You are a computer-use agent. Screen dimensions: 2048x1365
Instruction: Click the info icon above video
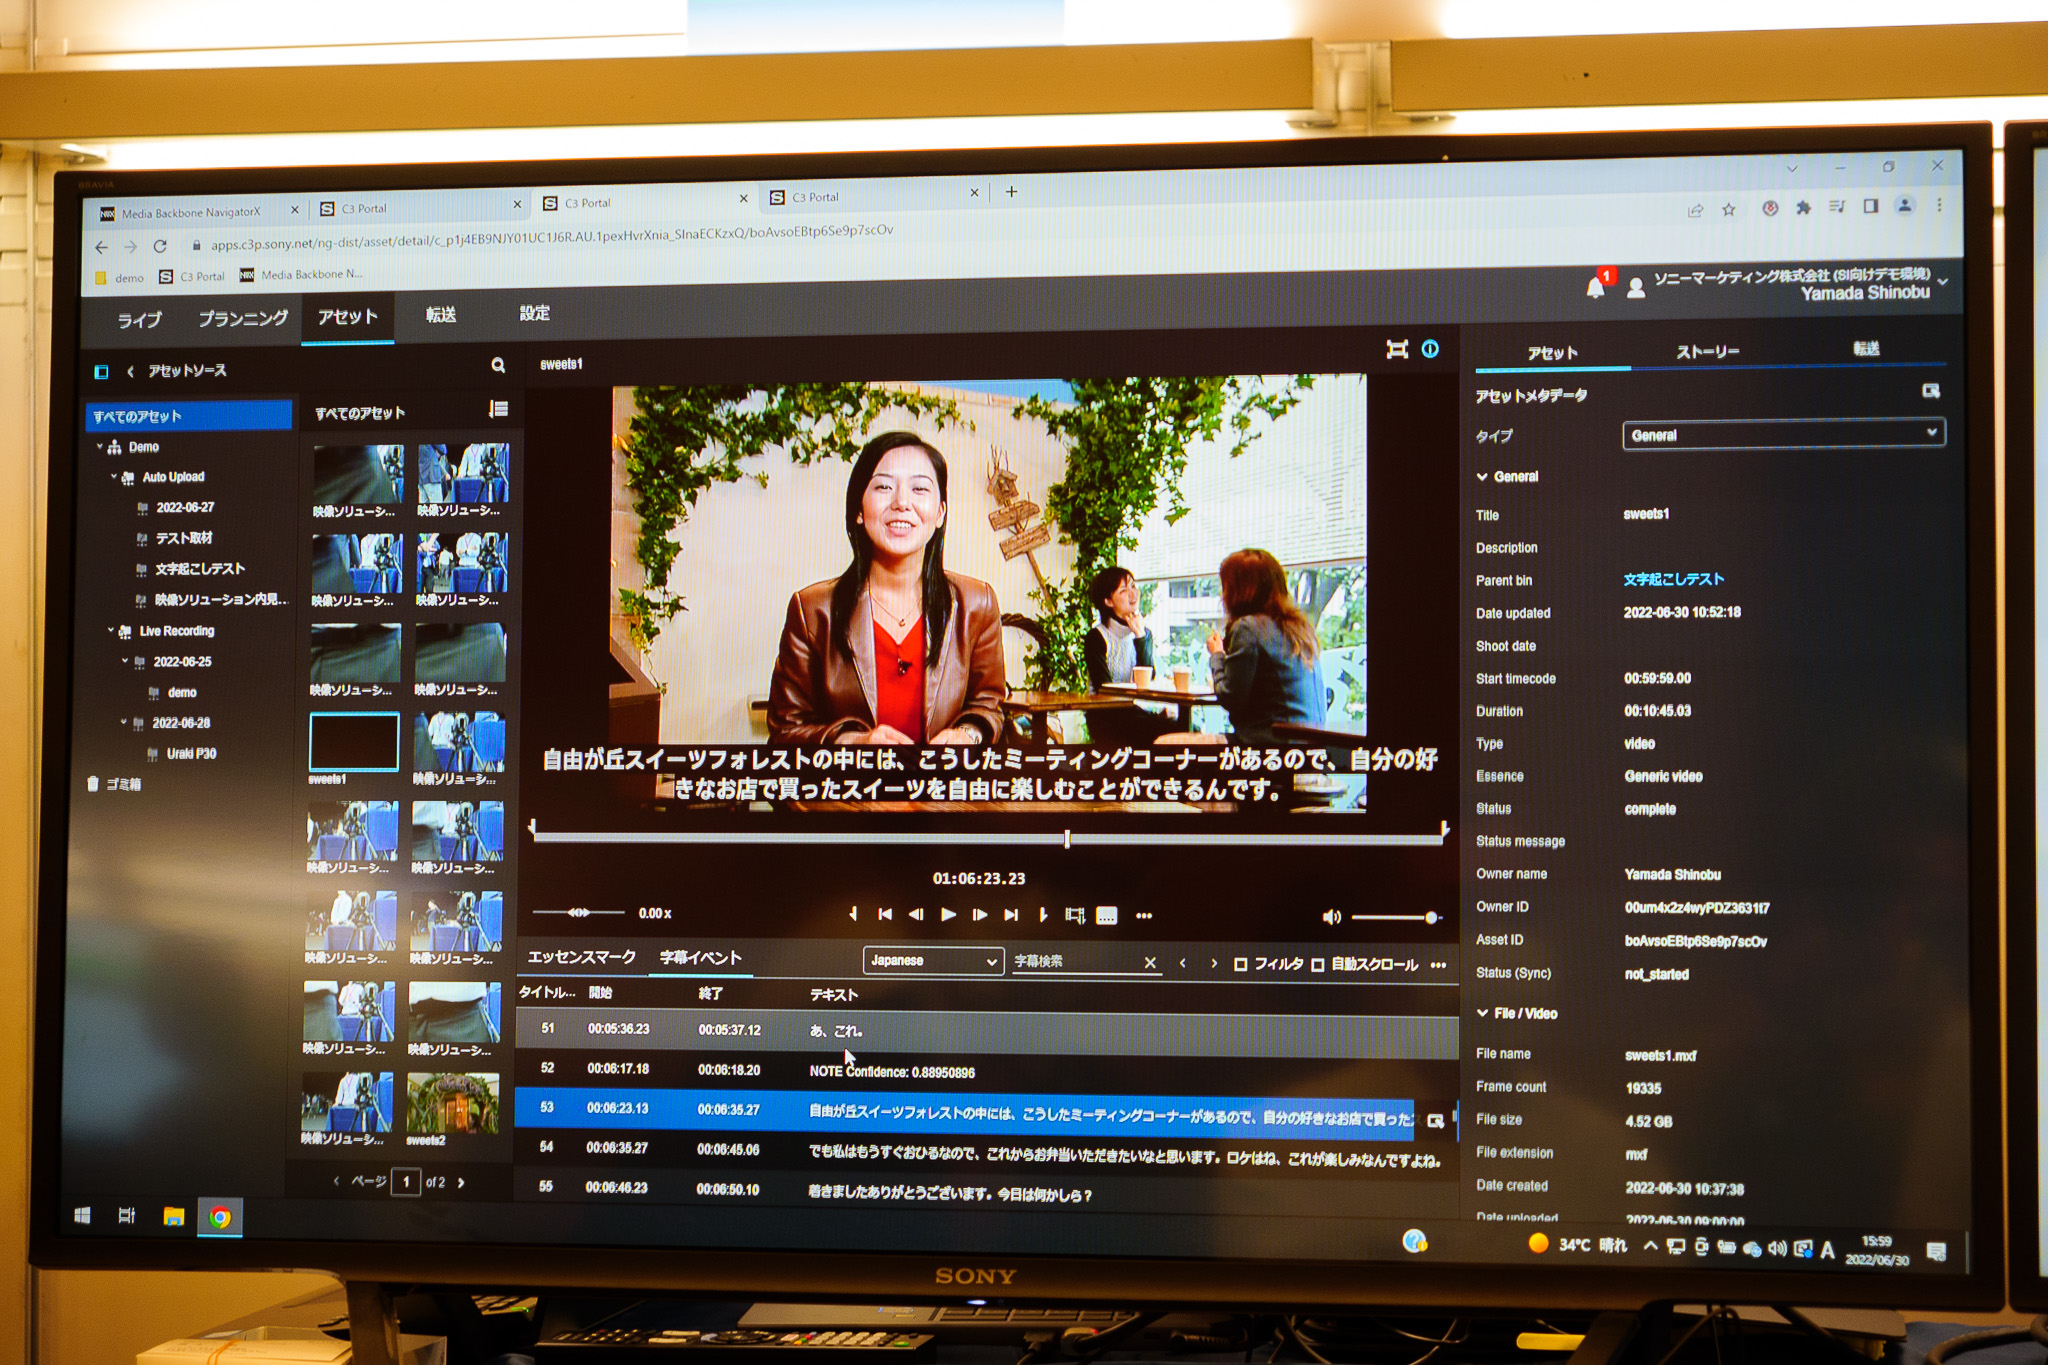[x=1430, y=349]
